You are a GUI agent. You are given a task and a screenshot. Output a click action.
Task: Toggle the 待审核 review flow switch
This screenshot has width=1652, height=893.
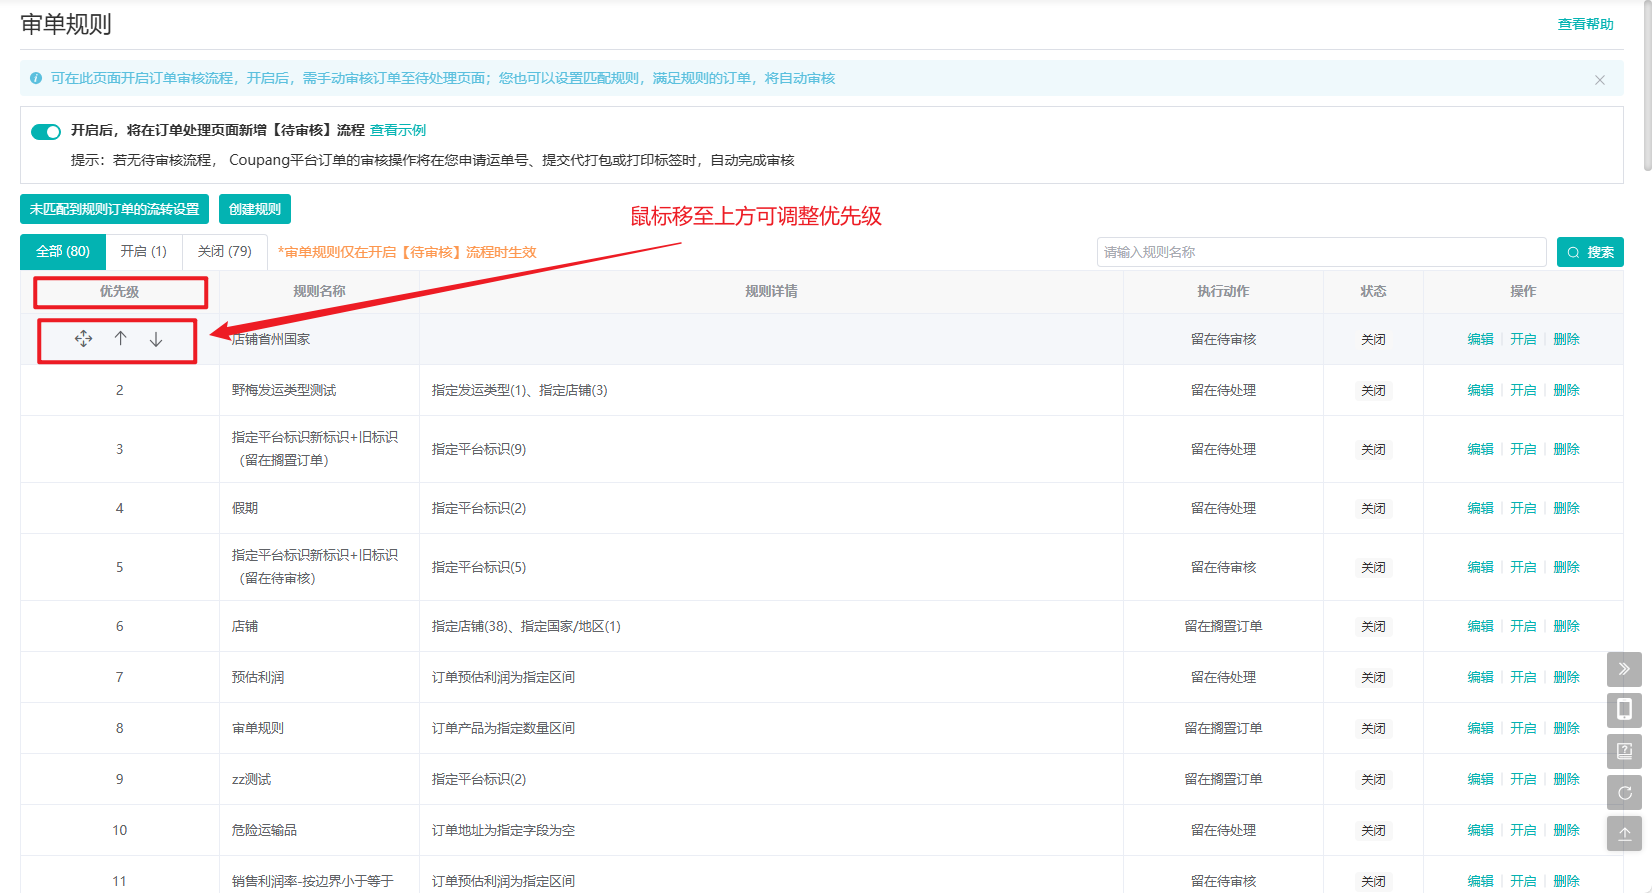46,131
